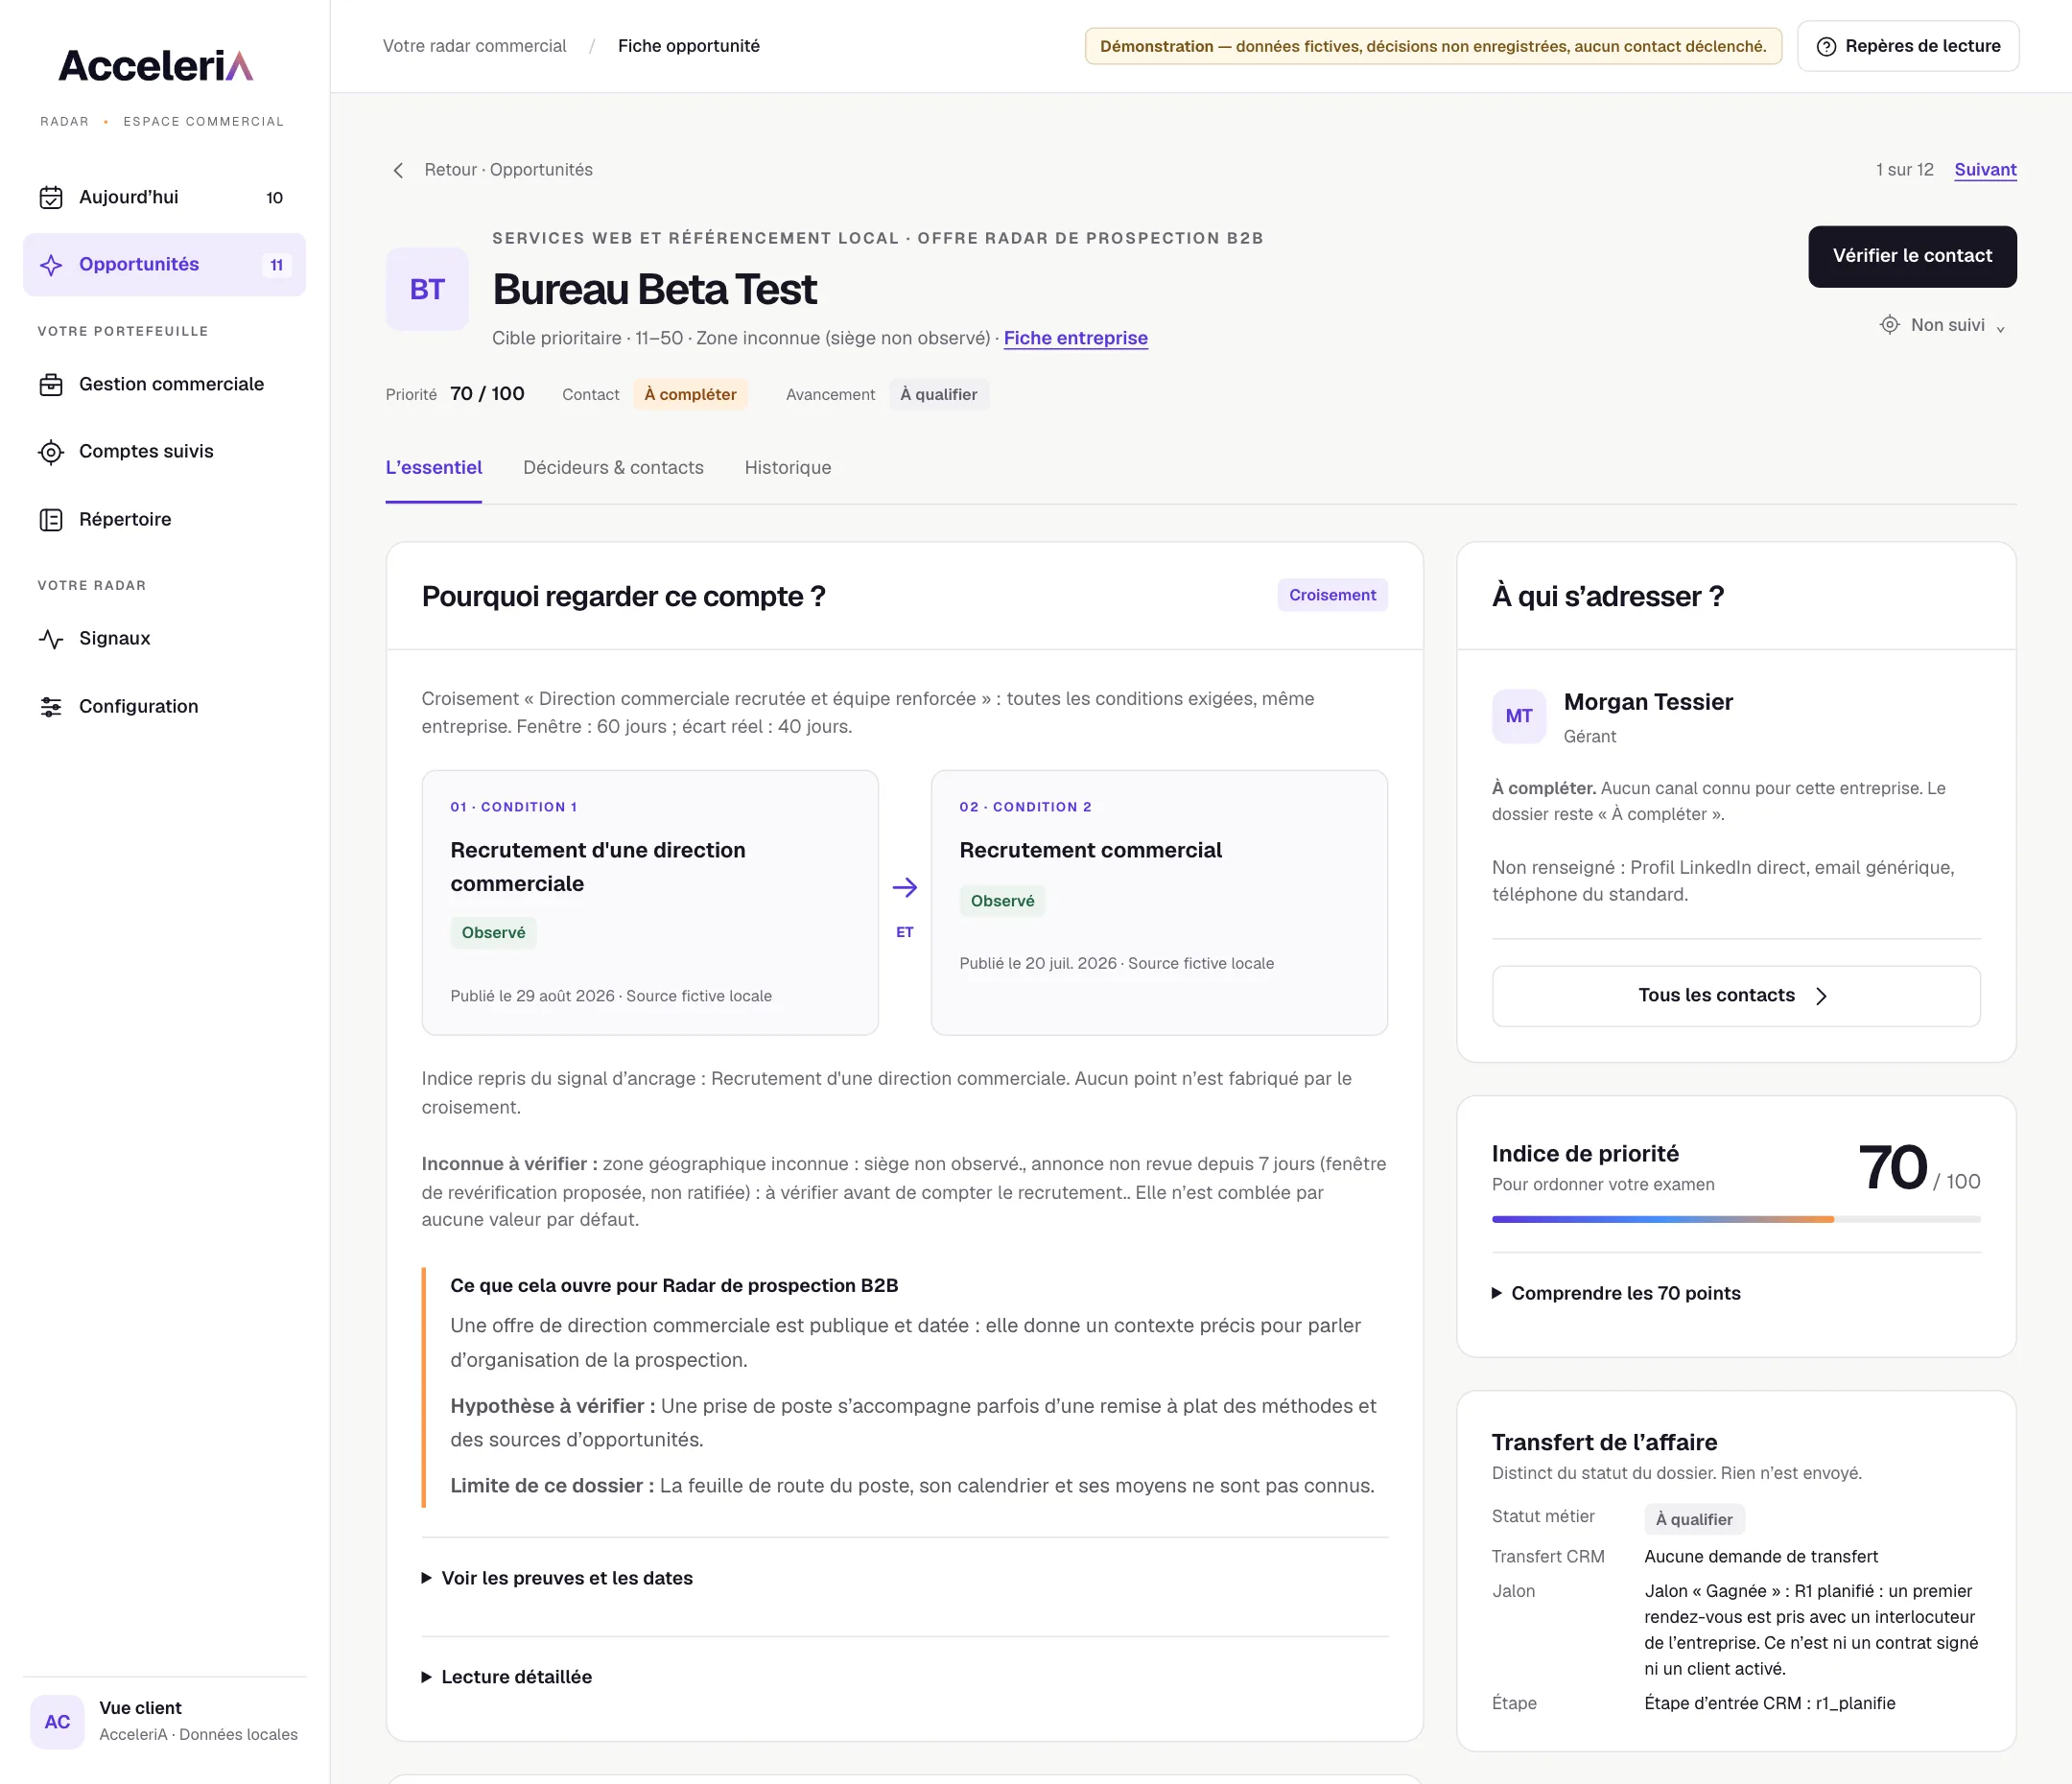Expand the Lecture détaillée section
The width and height of the screenshot is (2072, 1784).
507,1677
